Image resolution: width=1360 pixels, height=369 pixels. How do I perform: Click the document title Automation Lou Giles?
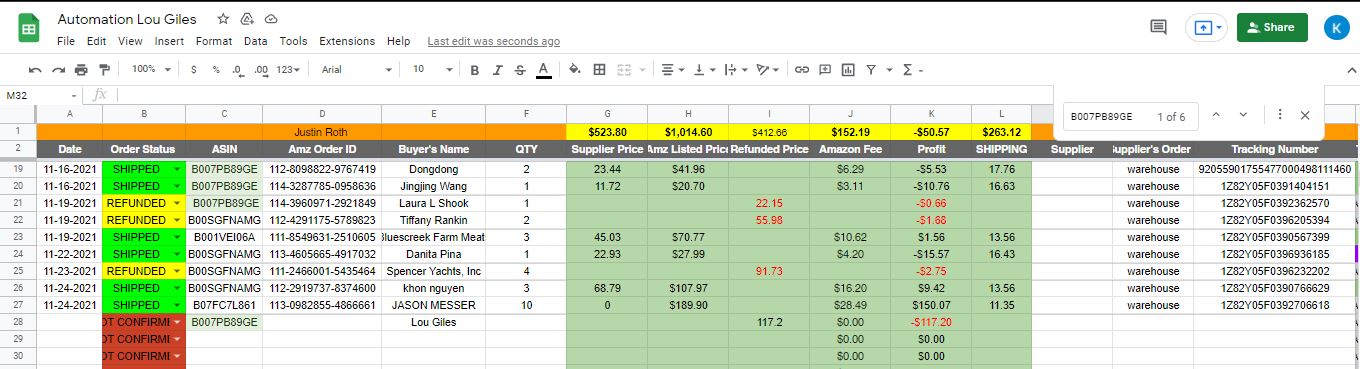127,19
